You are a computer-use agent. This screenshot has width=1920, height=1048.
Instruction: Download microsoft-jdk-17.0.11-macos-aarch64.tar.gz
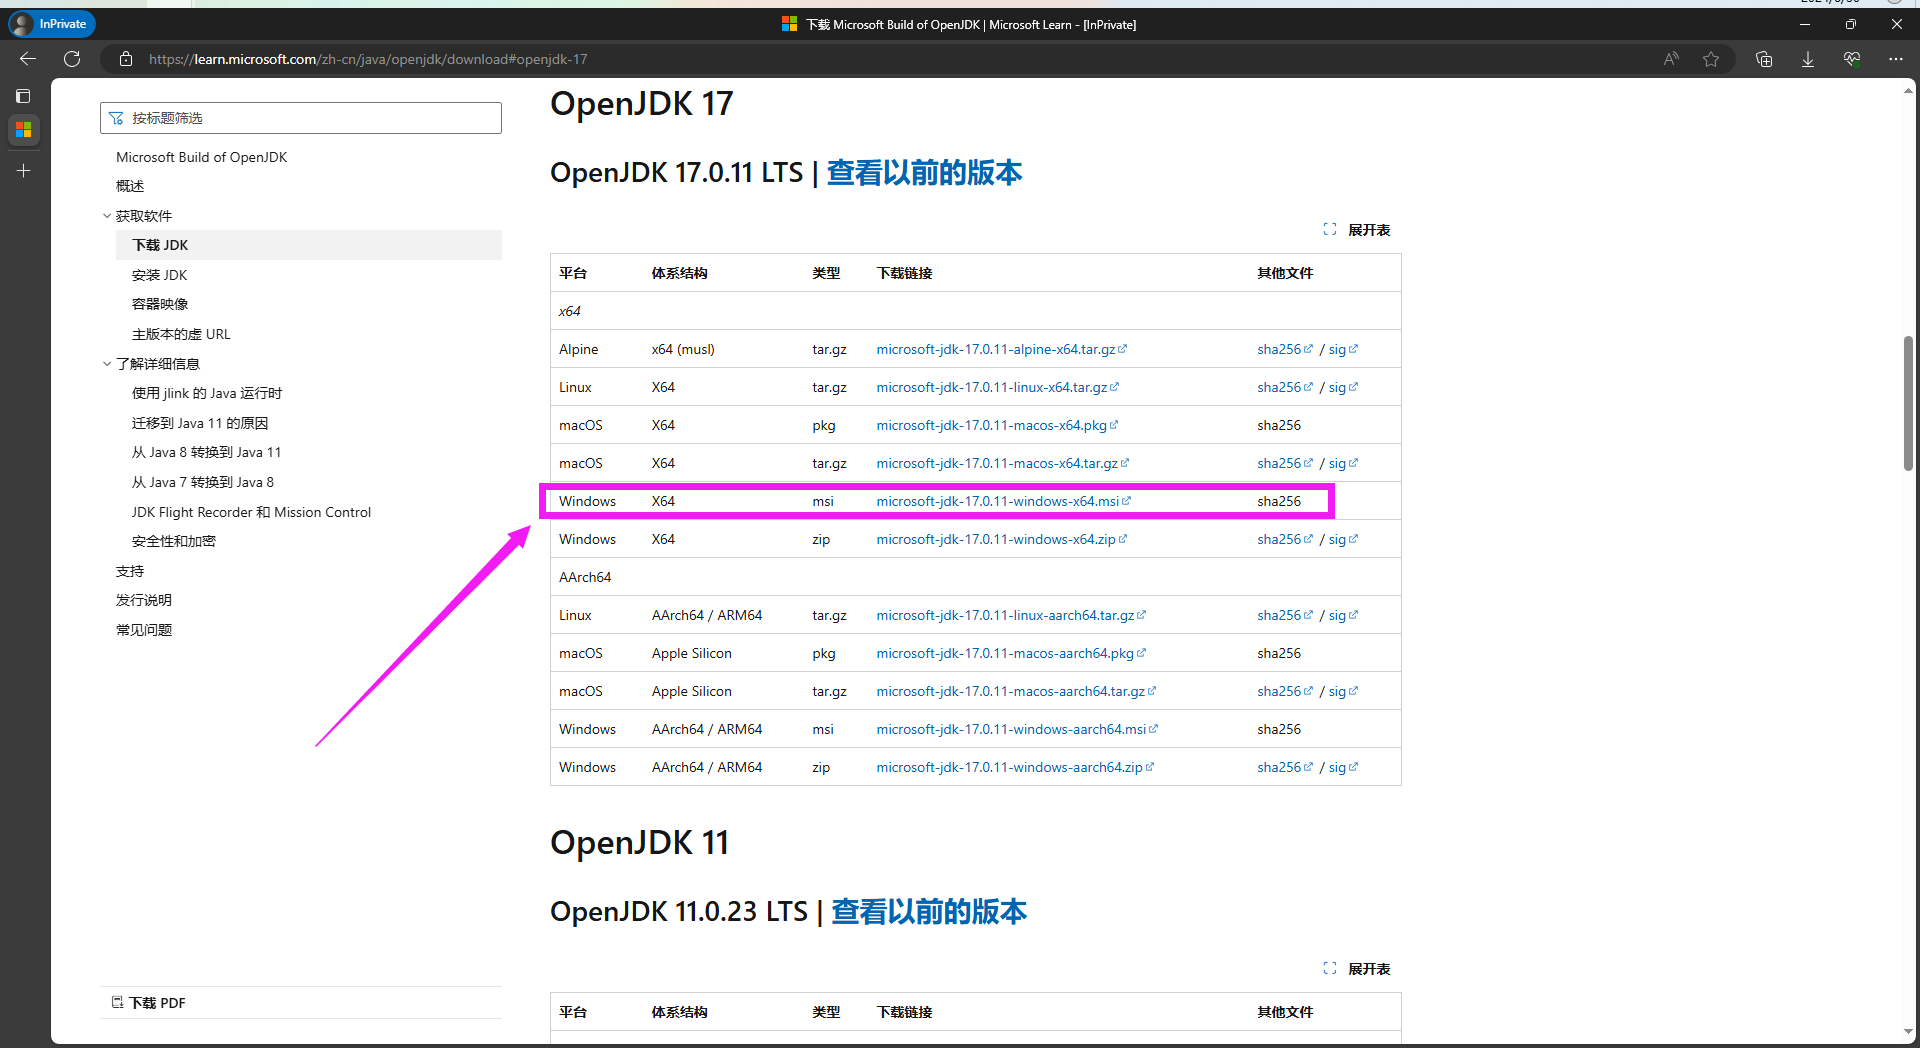click(1016, 691)
